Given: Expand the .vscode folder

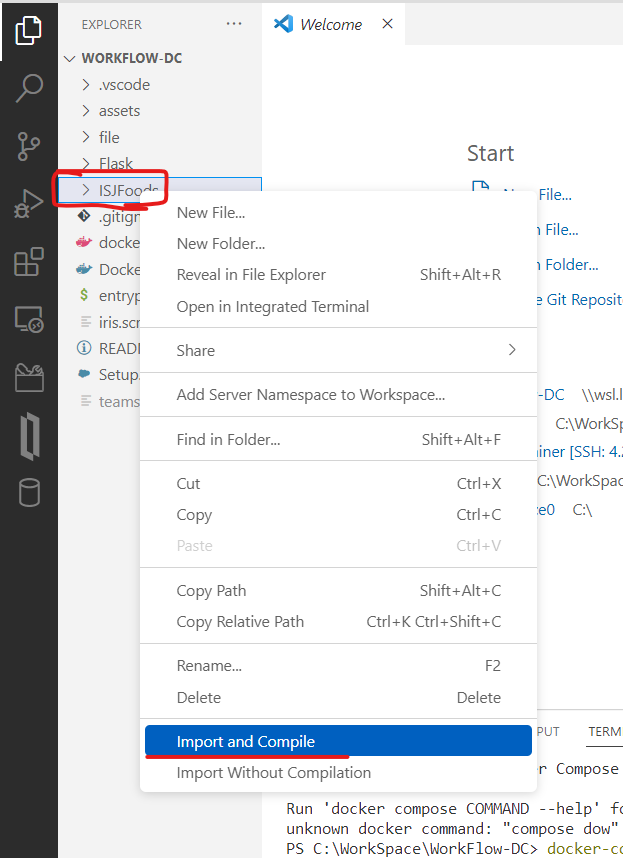Looking at the screenshot, I should point(110,84).
